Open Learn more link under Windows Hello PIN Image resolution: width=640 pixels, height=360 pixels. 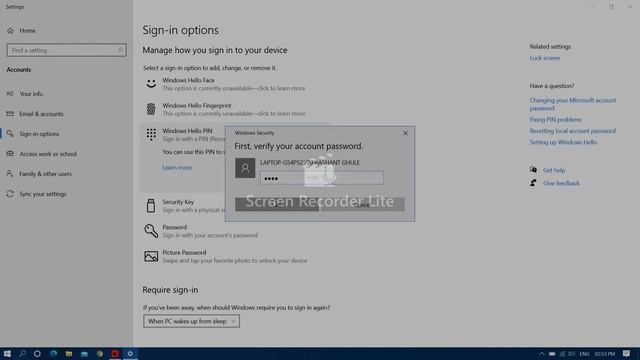click(x=177, y=168)
